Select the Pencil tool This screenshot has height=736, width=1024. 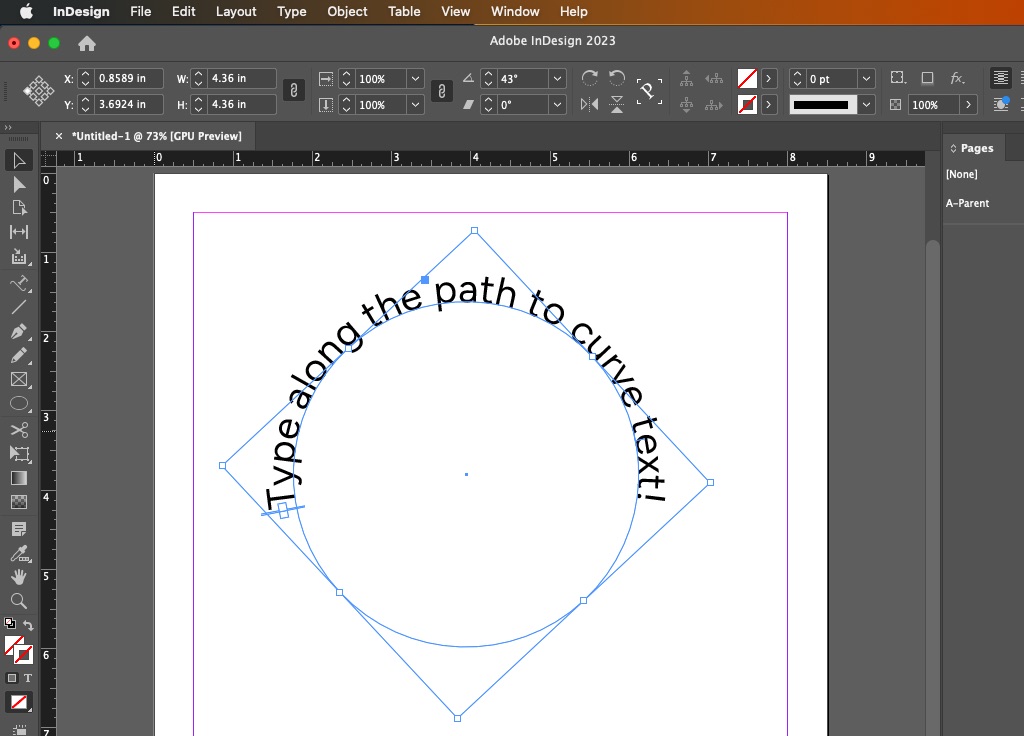click(19, 355)
